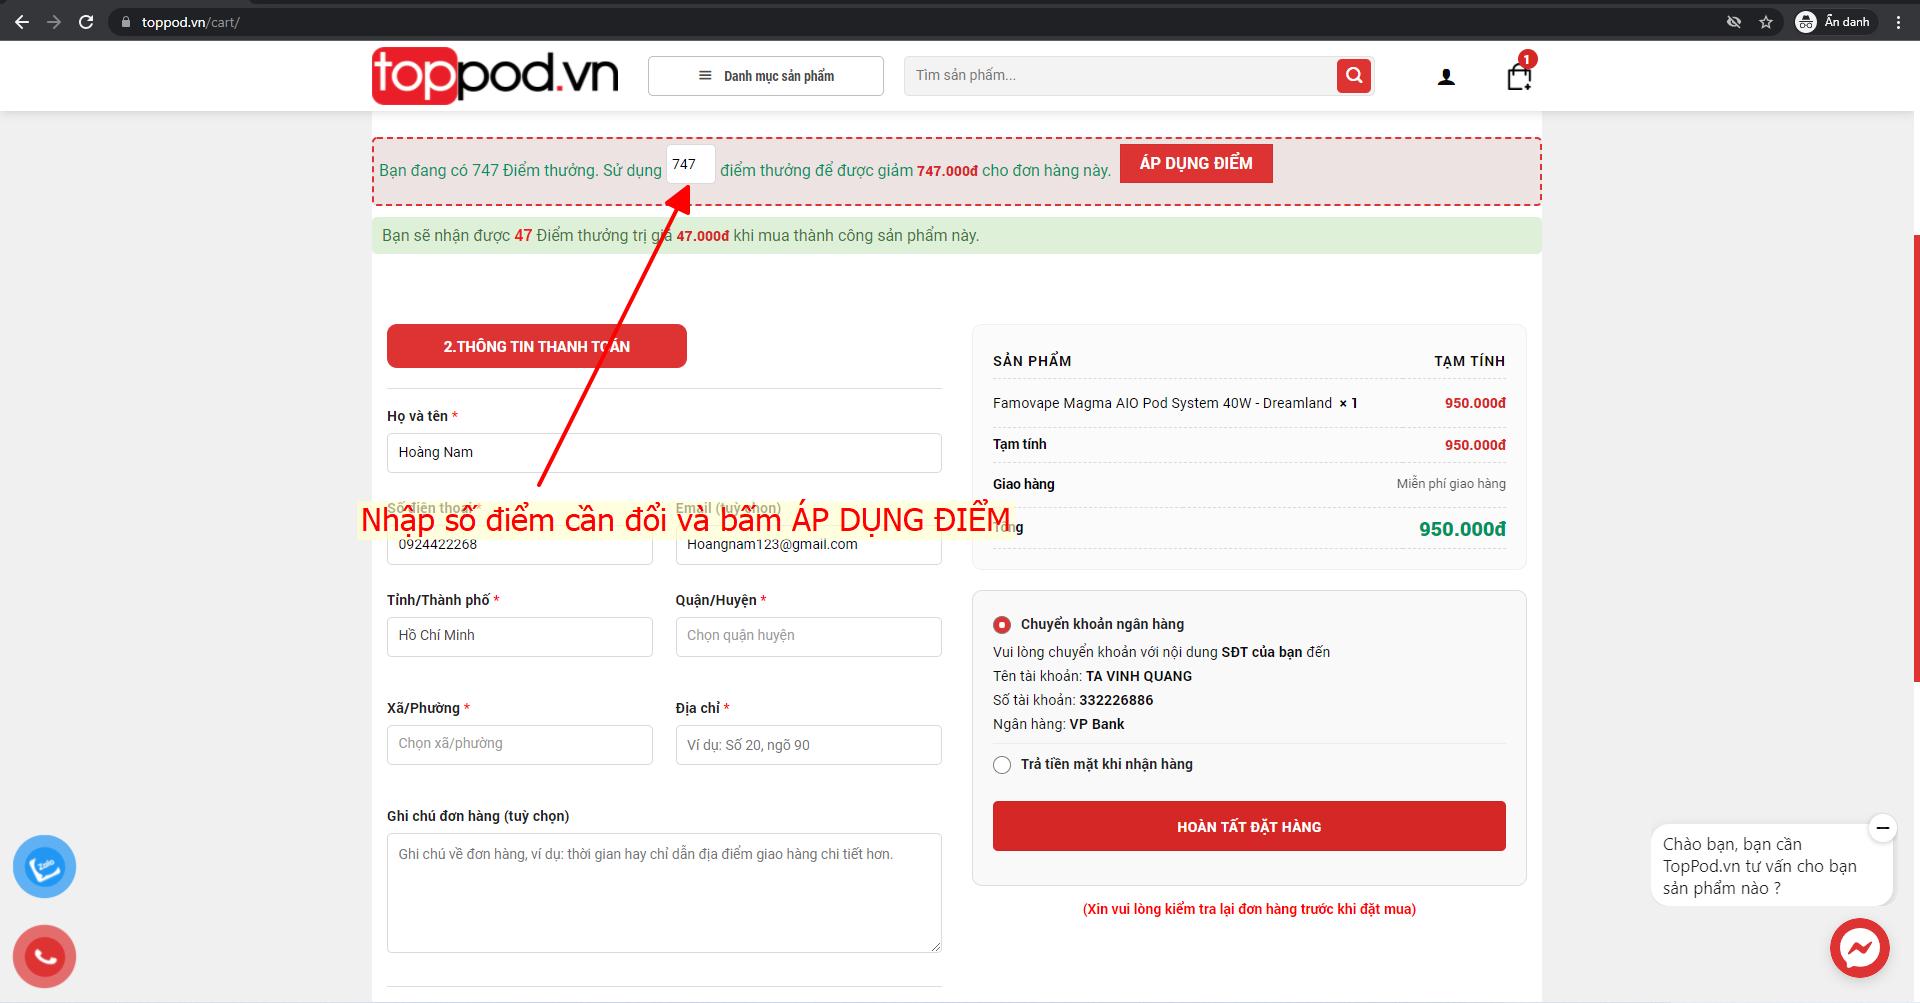Click the bank name VP Bank
The image size is (1920, 1003).
tap(1097, 724)
